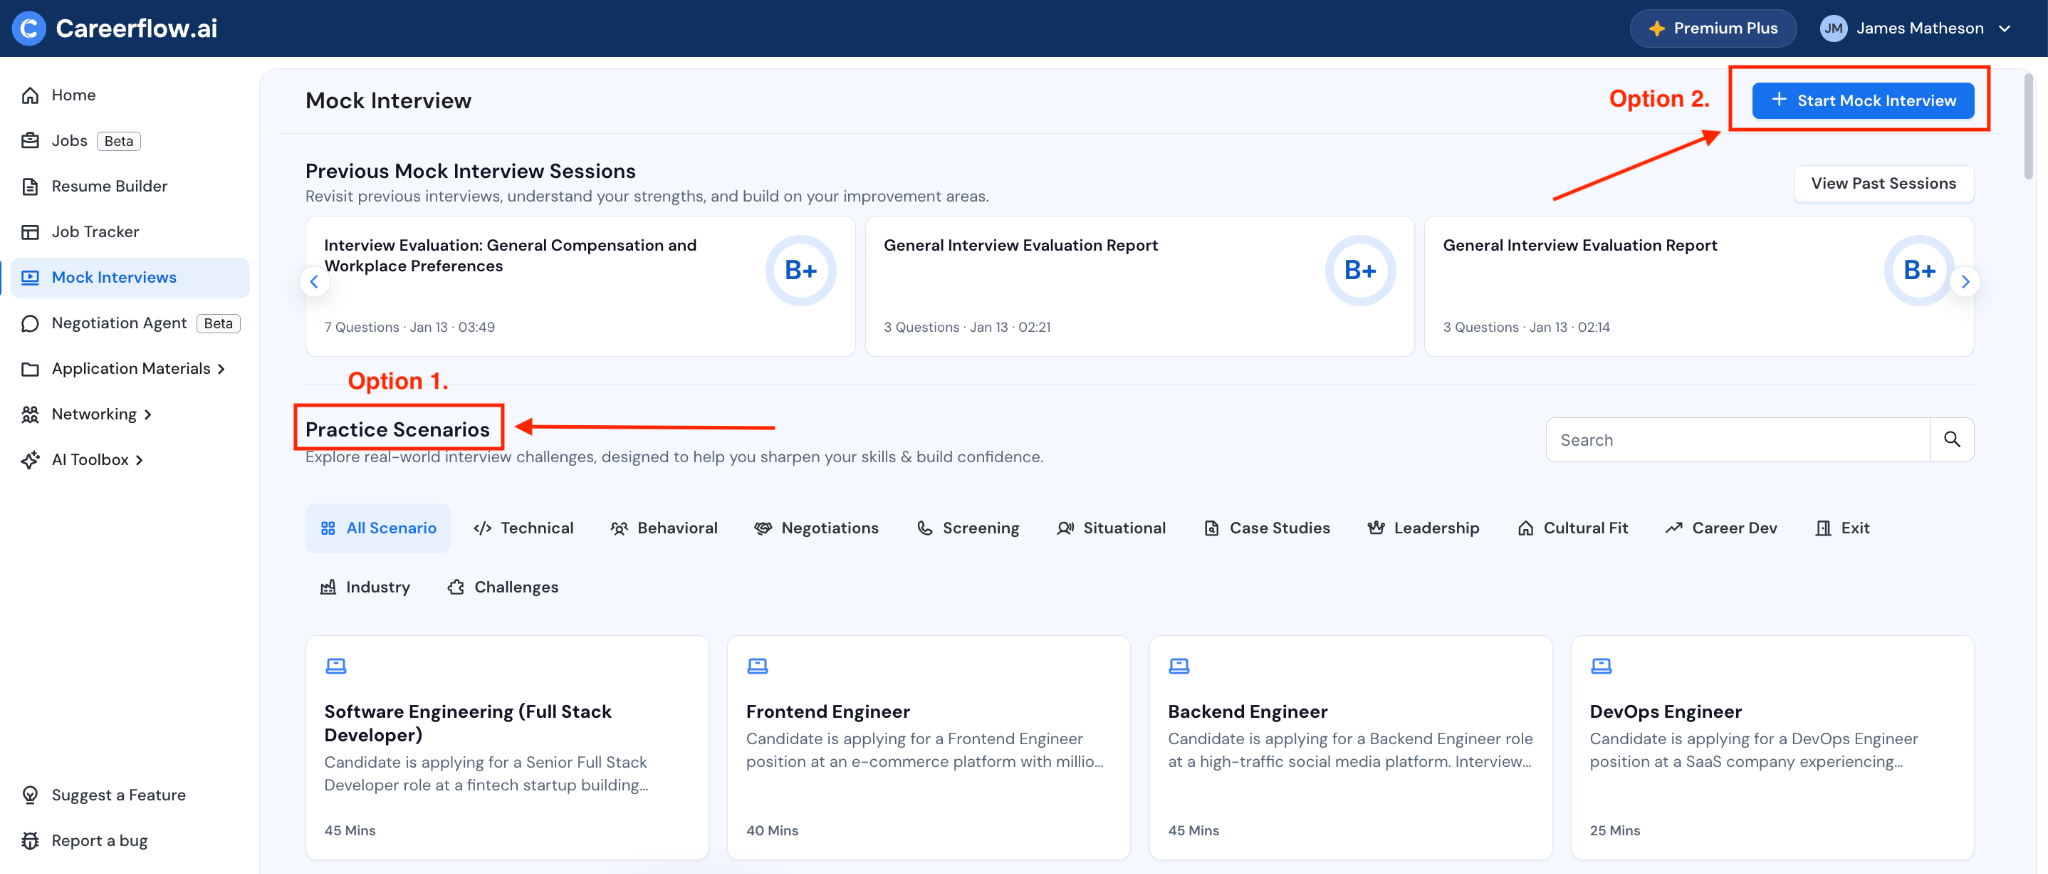This screenshot has height=874, width=2048.
Task: Click the page vertical scrollbar
Action: pyautogui.click(x=2029, y=125)
